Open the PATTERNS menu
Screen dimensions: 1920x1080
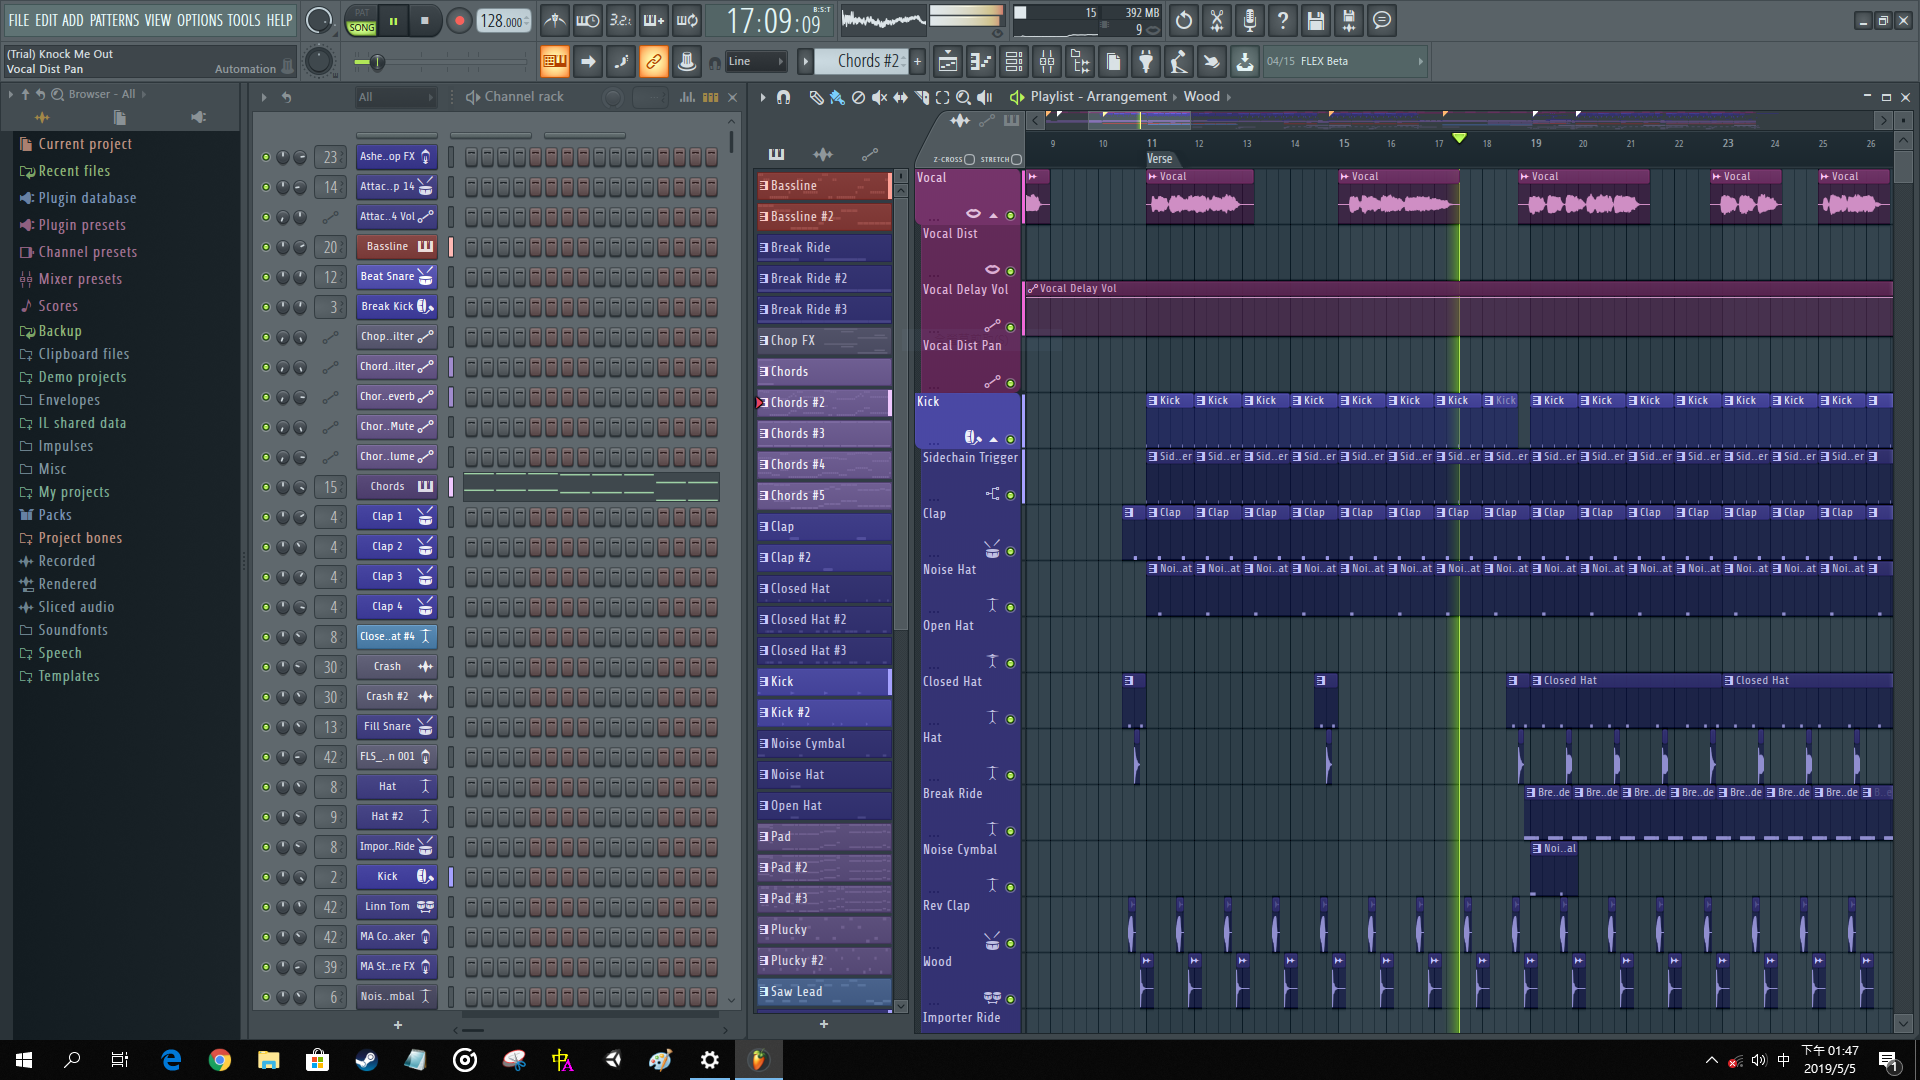click(114, 20)
